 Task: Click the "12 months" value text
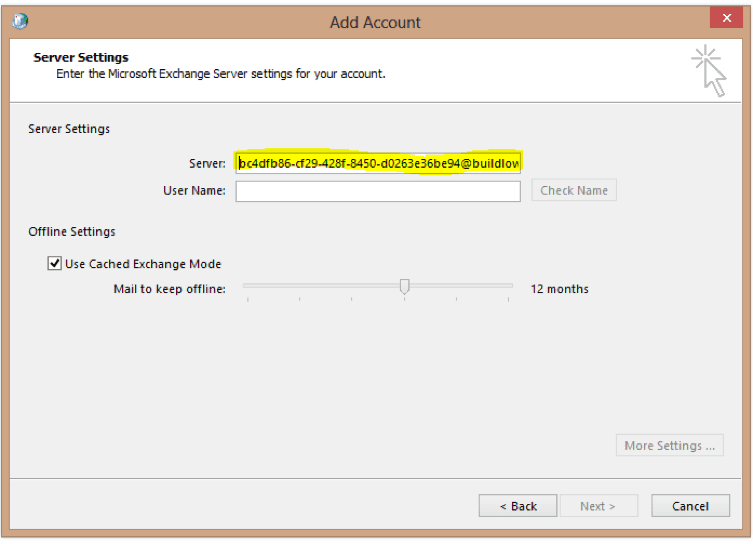point(559,289)
